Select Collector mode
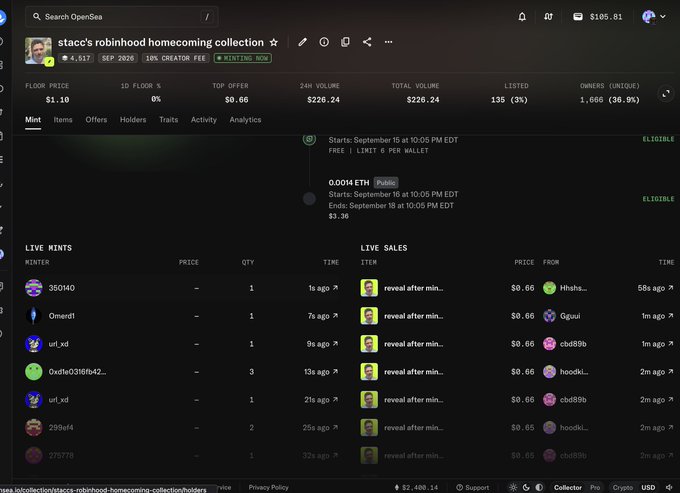The image size is (680, 493). 568,487
